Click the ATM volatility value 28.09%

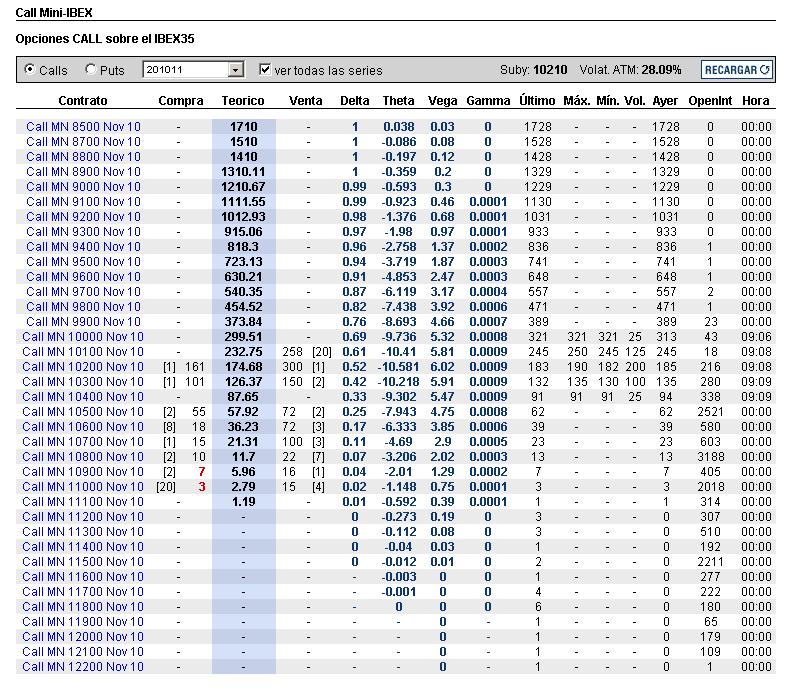661,70
